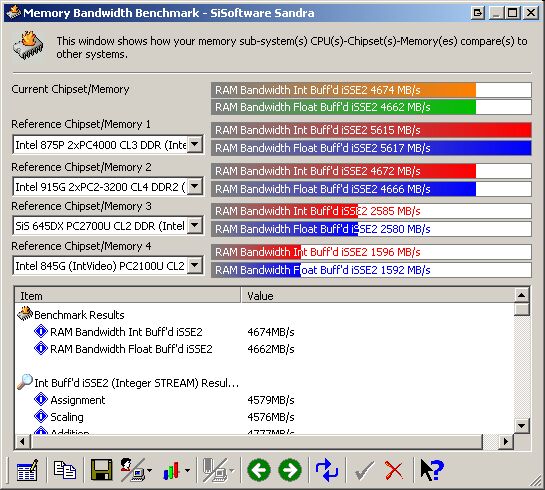Click the 4662MB/s value cell
Image resolution: width=545 pixels, height=490 pixels.
click(x=271, y=349)
